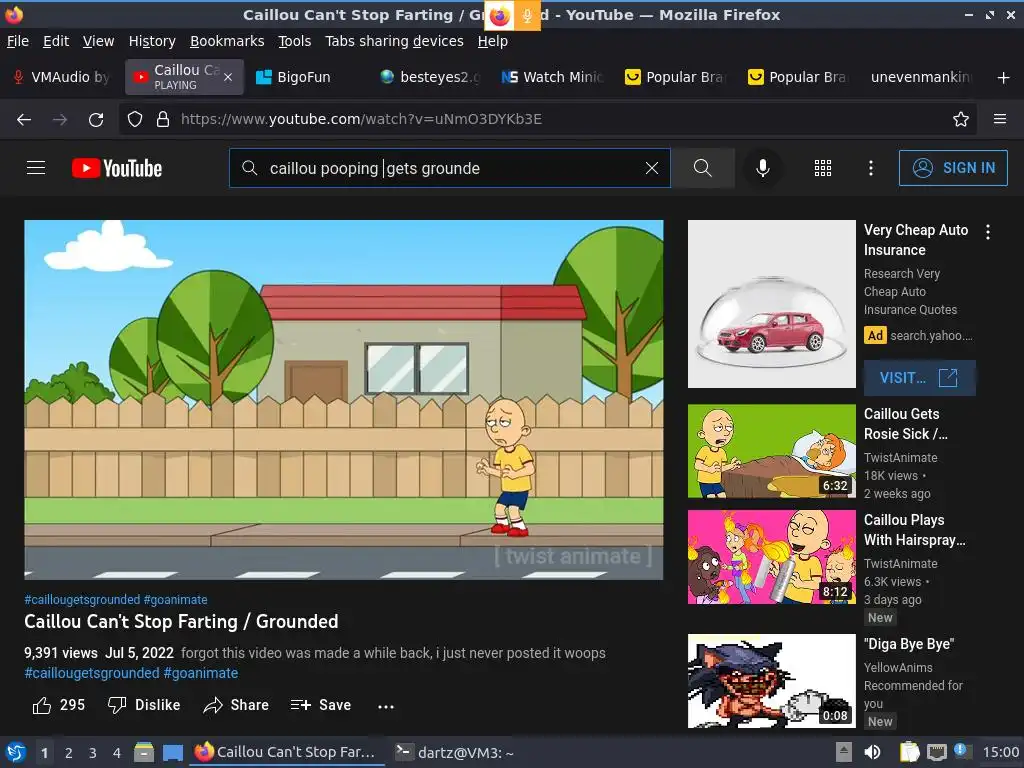Screen dimensions: 1024x768
Task: Open the Help menu
Action: click(x=492, y=41)
